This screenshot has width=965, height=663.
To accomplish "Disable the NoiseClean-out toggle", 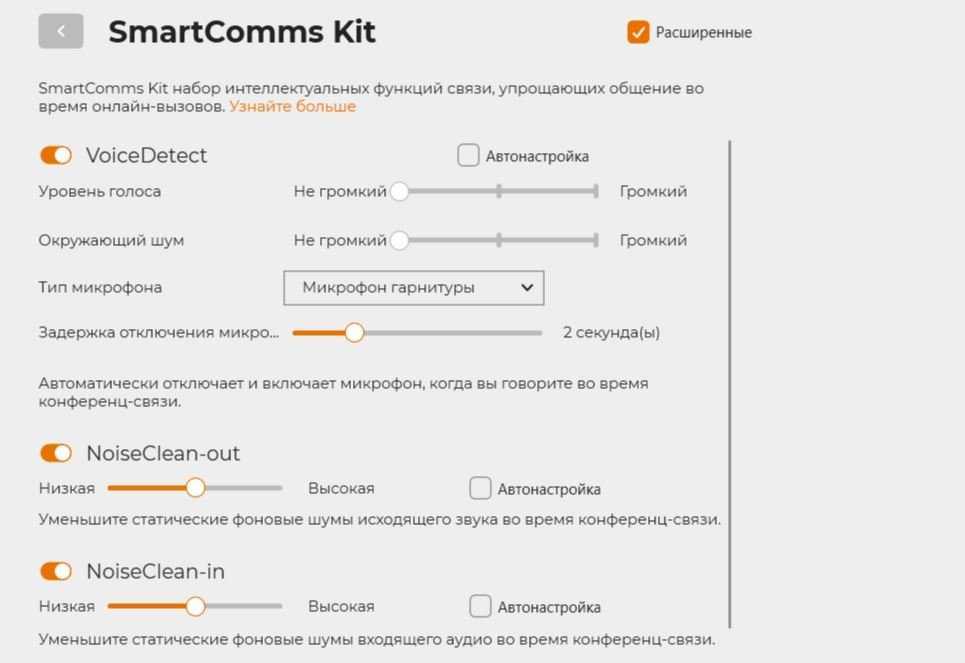I will click(x=56, y=453).
